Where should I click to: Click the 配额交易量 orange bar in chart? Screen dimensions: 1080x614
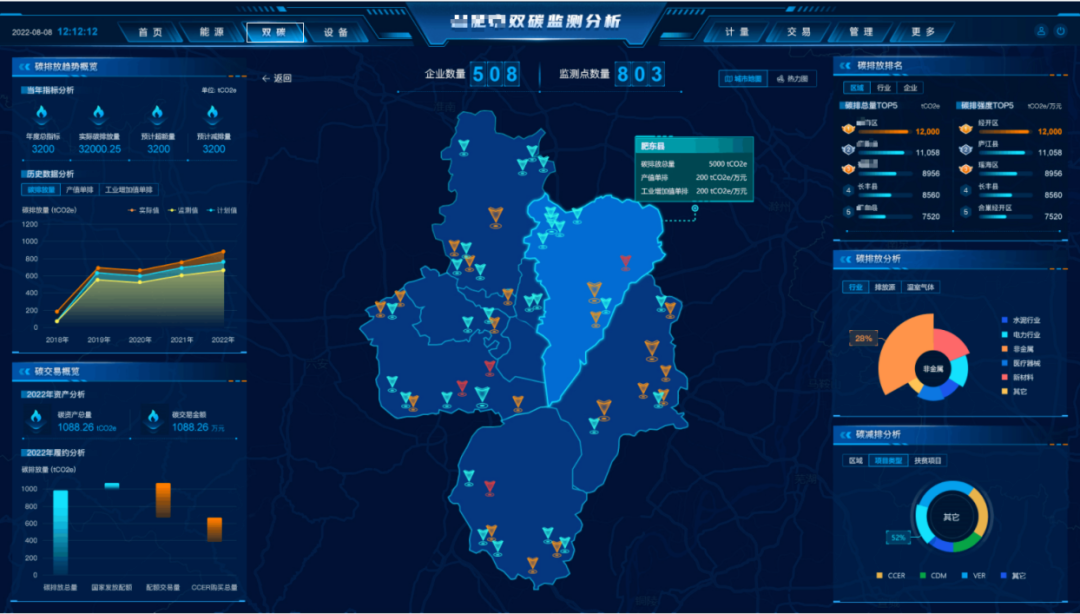[x=163, y=500]
